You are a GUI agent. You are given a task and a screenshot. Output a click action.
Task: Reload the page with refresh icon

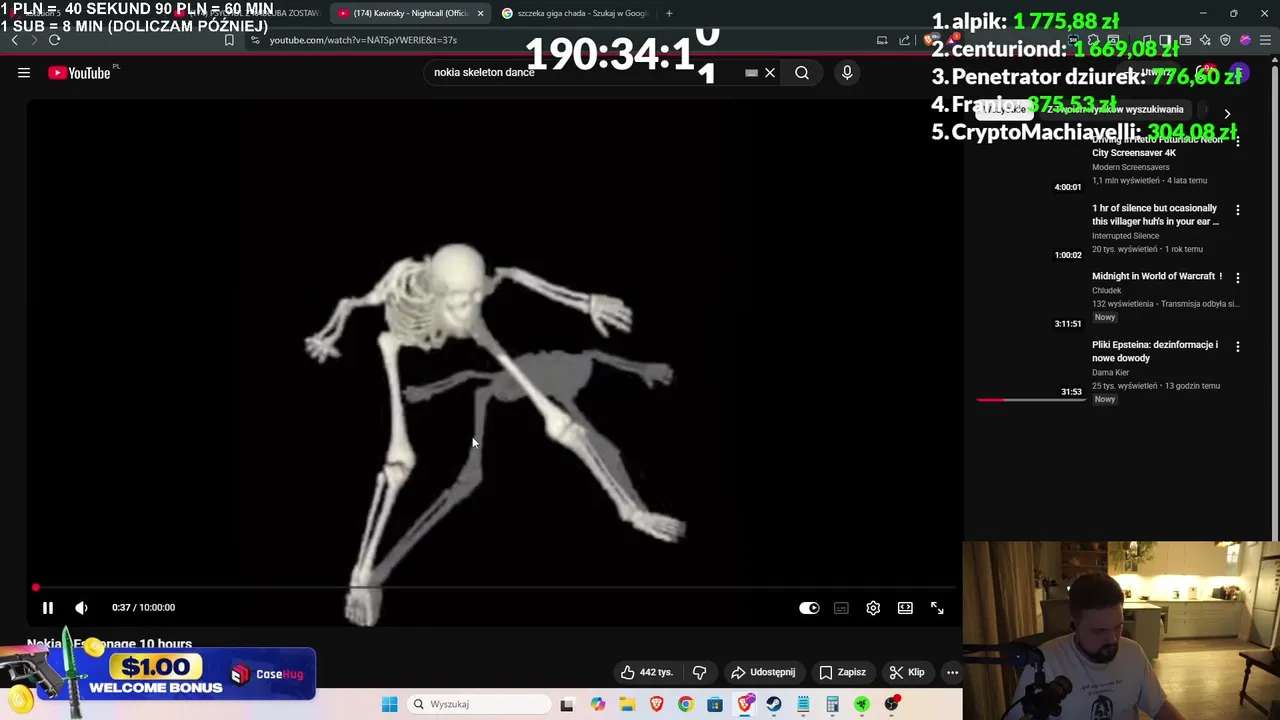click(54, 40)
